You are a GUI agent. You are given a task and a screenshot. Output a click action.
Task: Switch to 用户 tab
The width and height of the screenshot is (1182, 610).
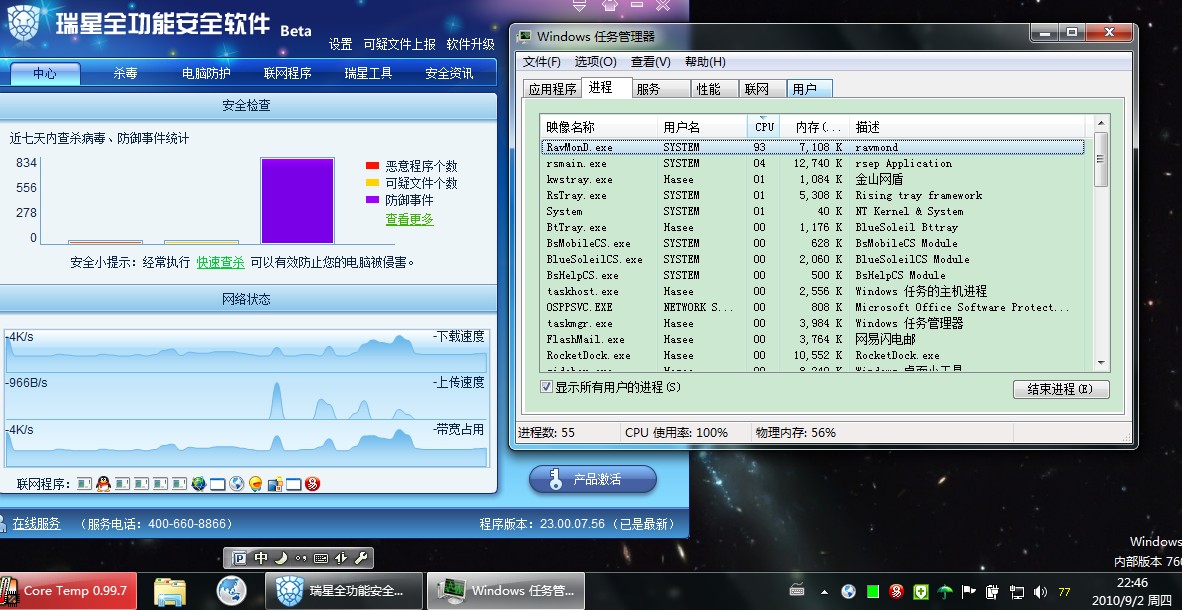(x=810, y=89)
